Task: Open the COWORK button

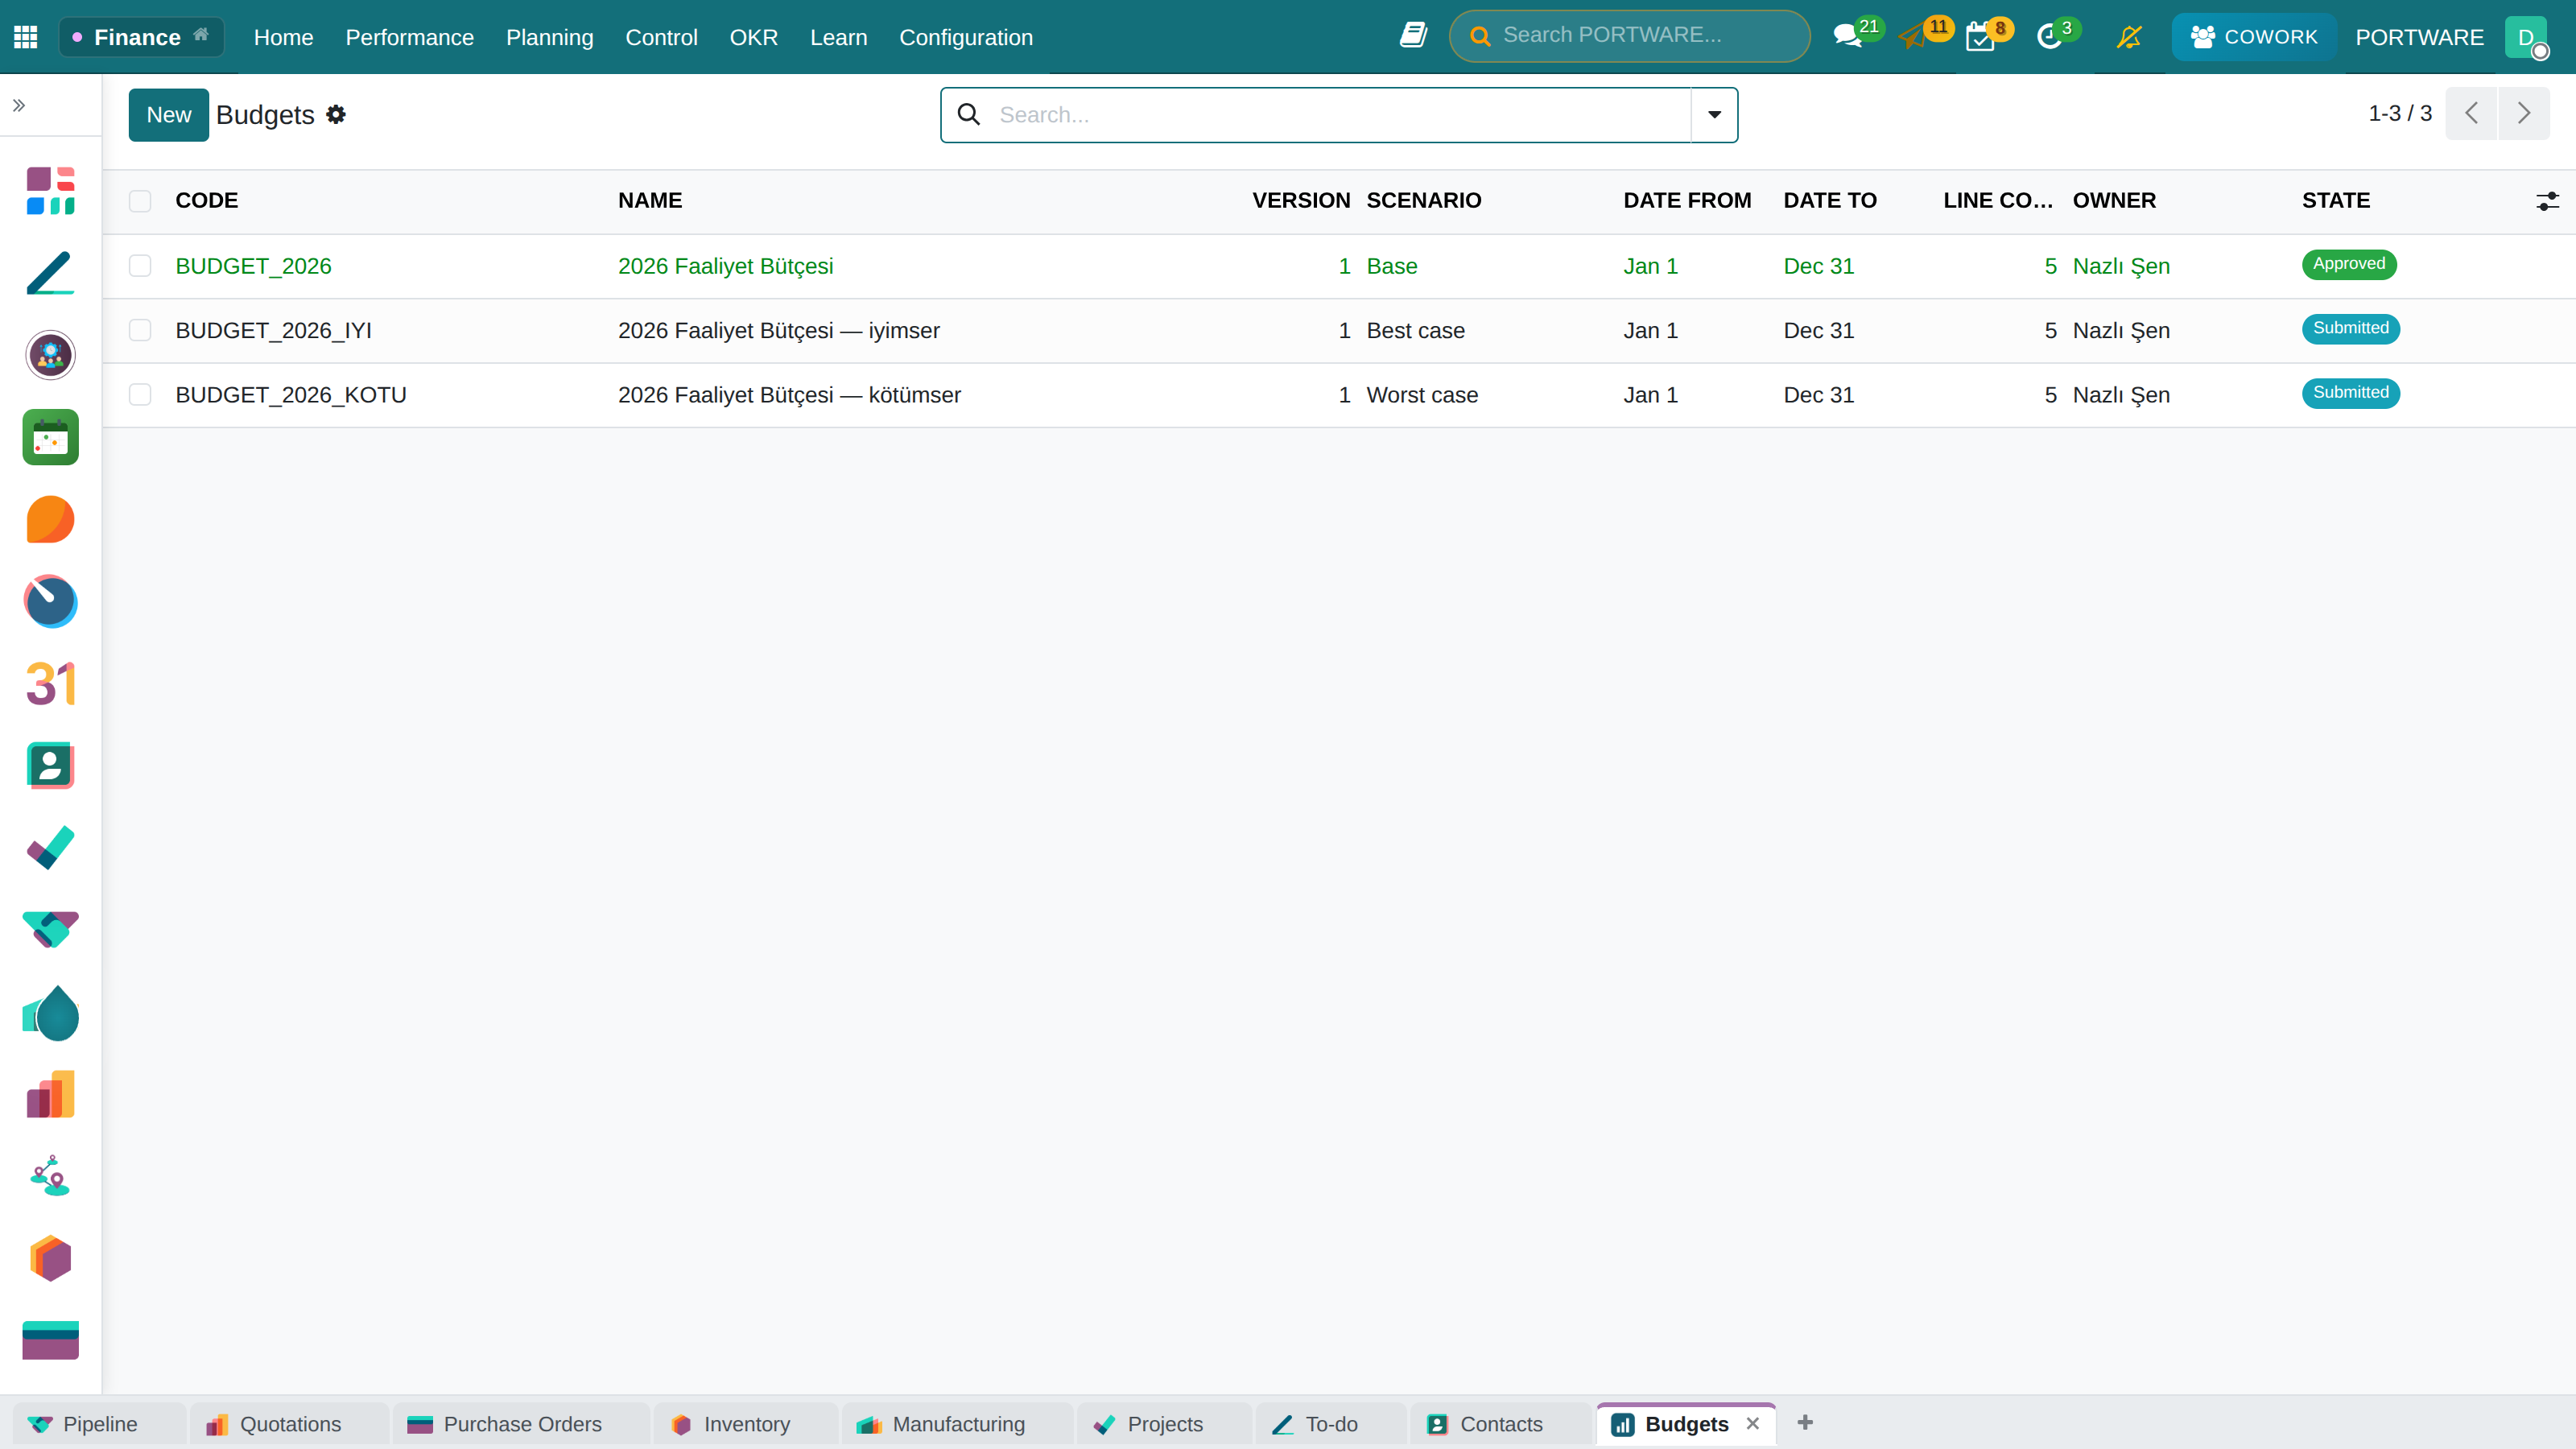Action: pyautogui.click(x=2253, y=37)
